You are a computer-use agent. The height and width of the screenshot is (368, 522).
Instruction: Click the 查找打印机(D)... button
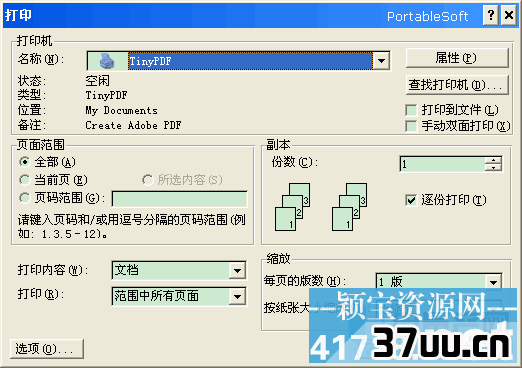point(457,85)
